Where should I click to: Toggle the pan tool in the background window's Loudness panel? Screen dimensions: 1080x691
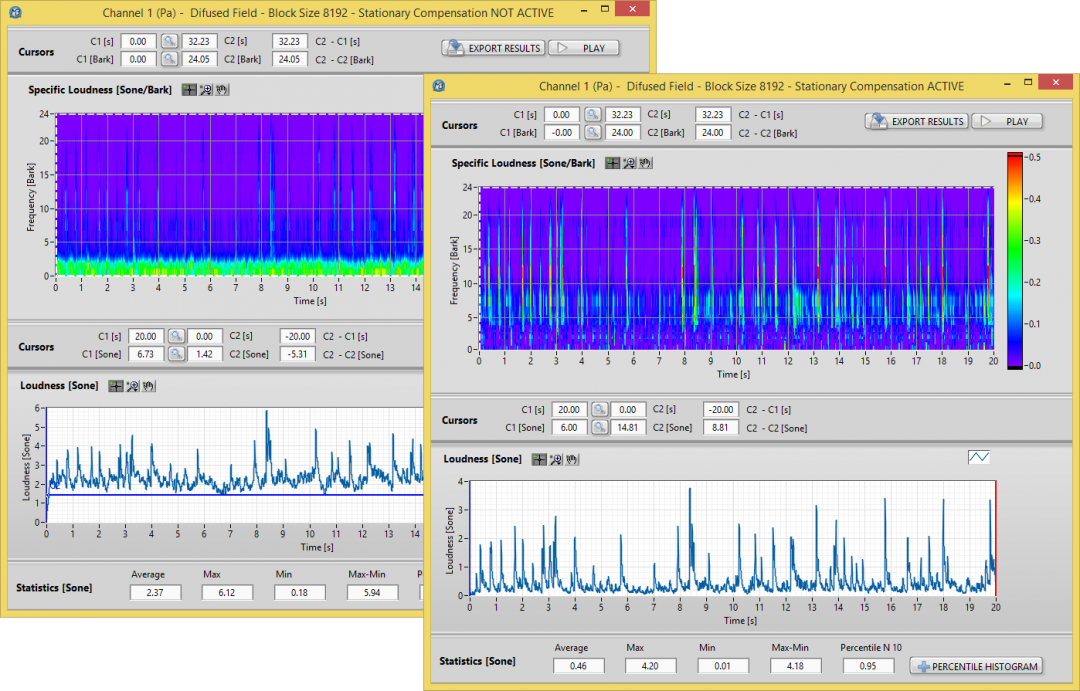(x=147, y=386)
